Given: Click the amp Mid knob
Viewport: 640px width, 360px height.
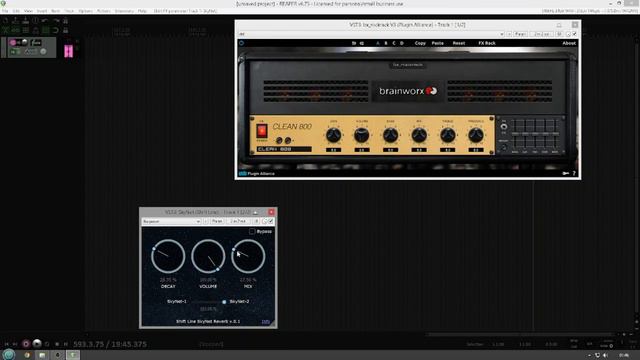Looking at the screenshot, I should click(419, 135).
